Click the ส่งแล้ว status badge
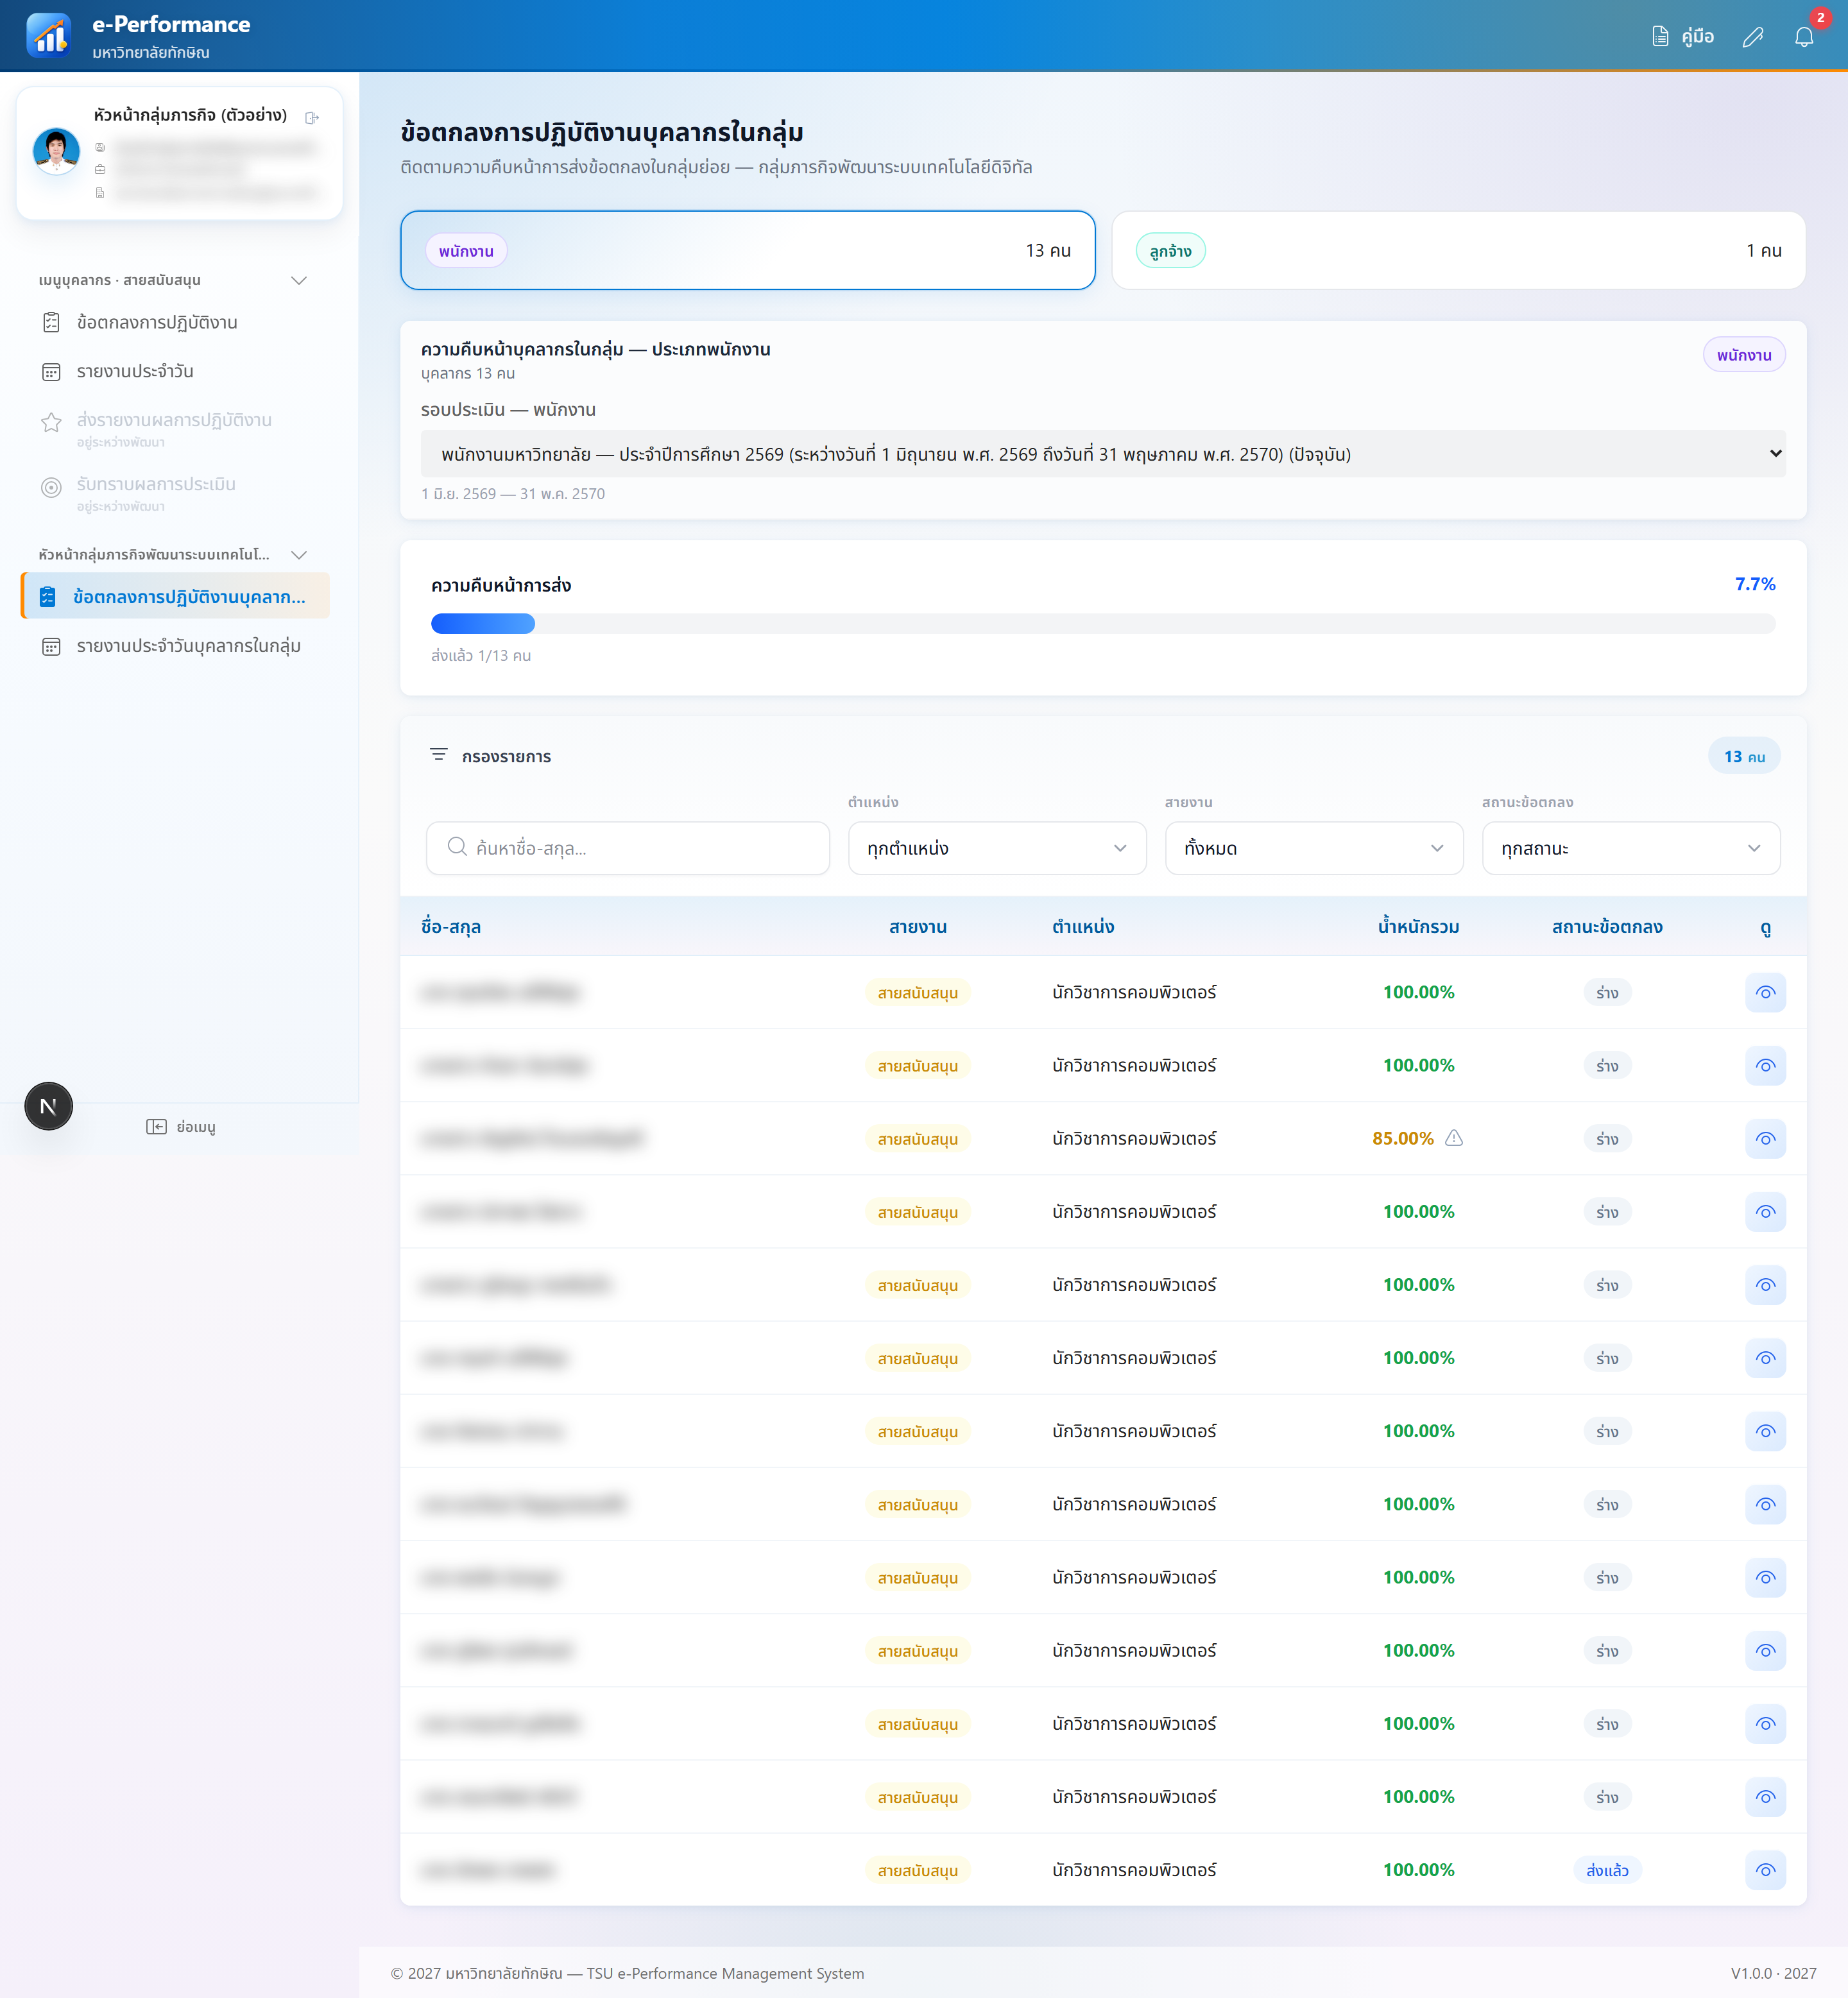The height and width of the screenshot is (1998, 1848). coord(1607,1870)
